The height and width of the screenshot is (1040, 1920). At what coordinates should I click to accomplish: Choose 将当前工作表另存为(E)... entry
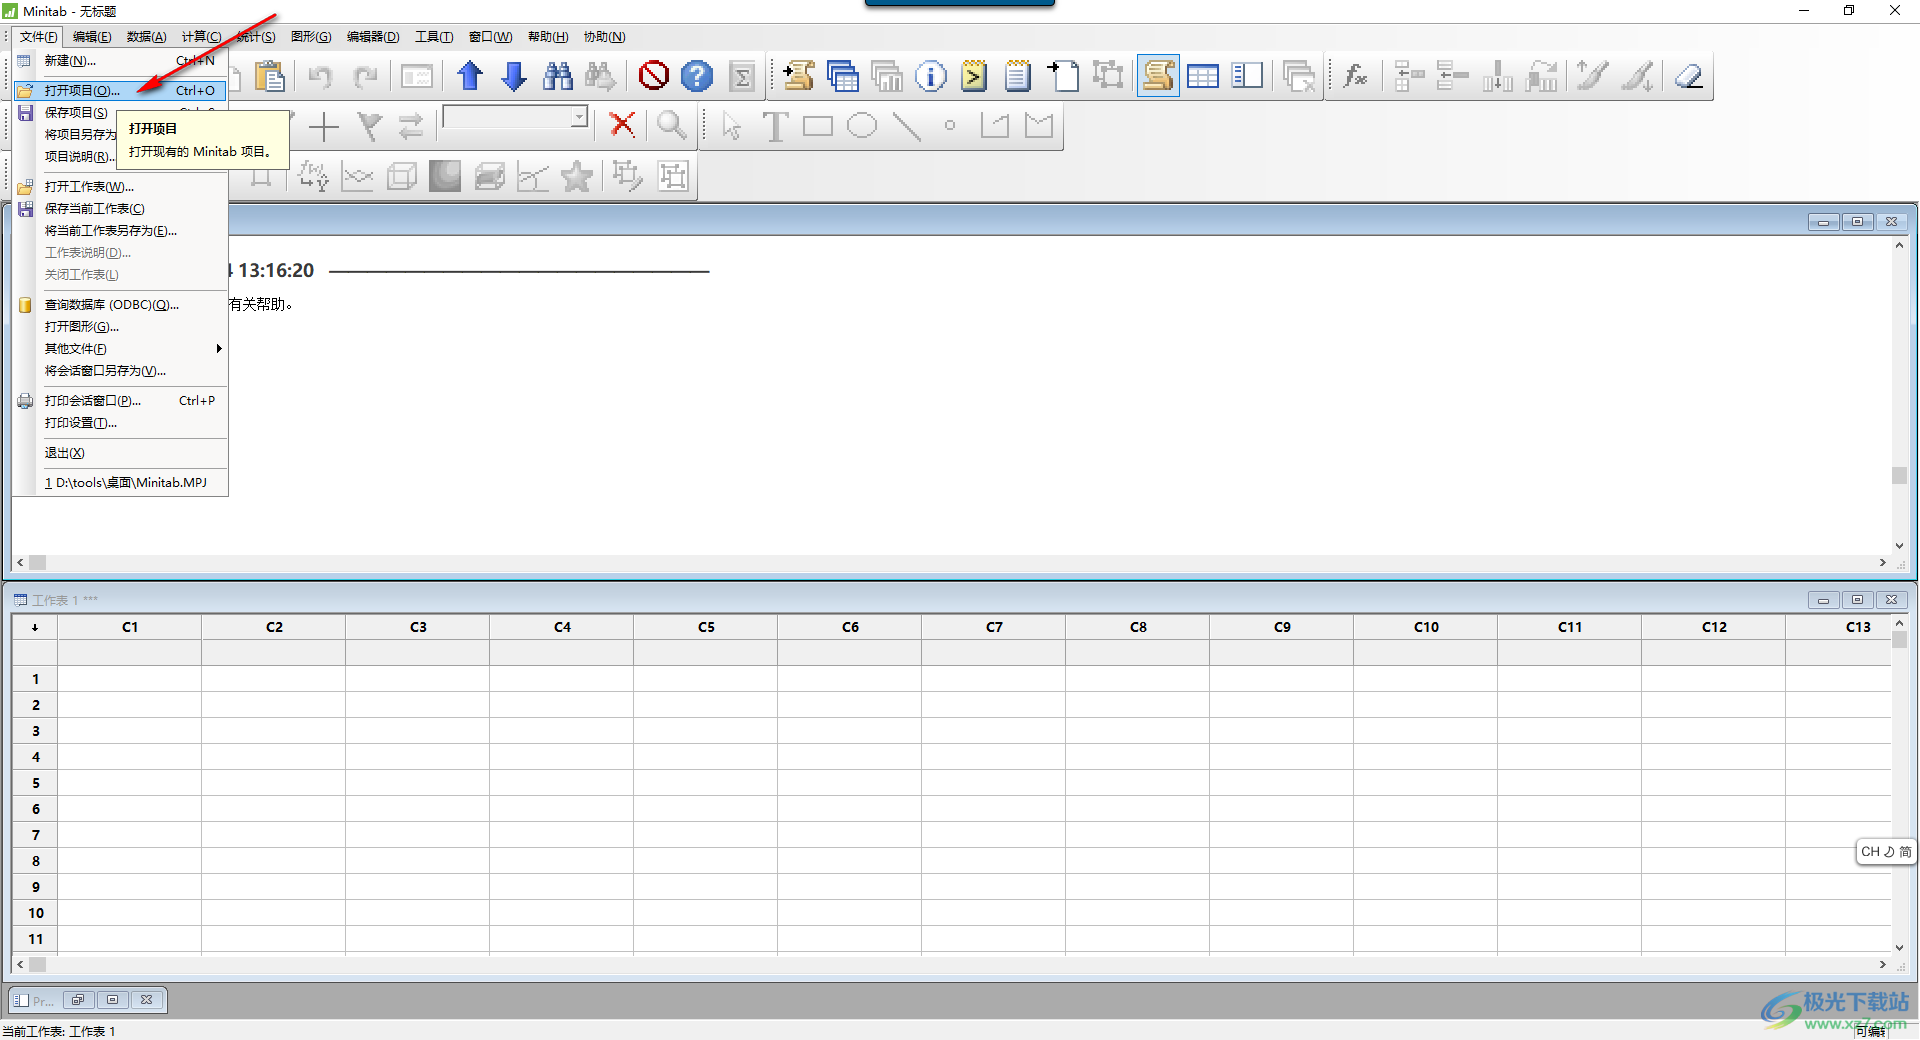(120, 231)
